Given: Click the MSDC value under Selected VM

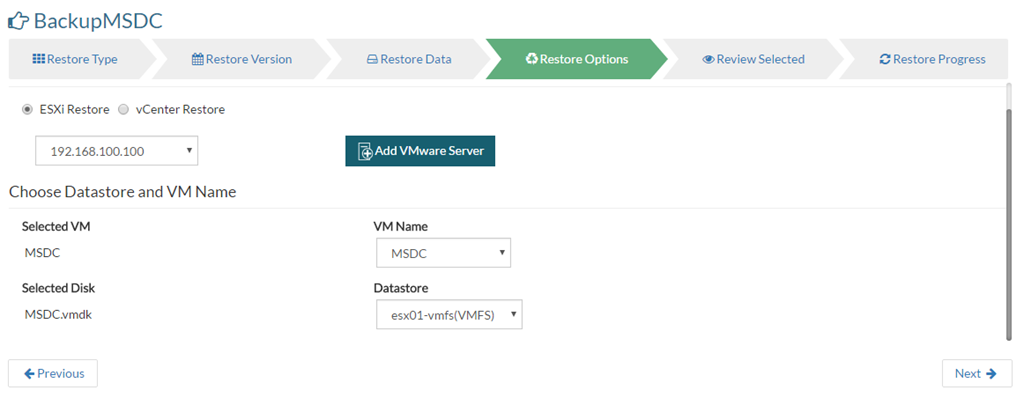Looking at the screenshot, I should [42, 253].
